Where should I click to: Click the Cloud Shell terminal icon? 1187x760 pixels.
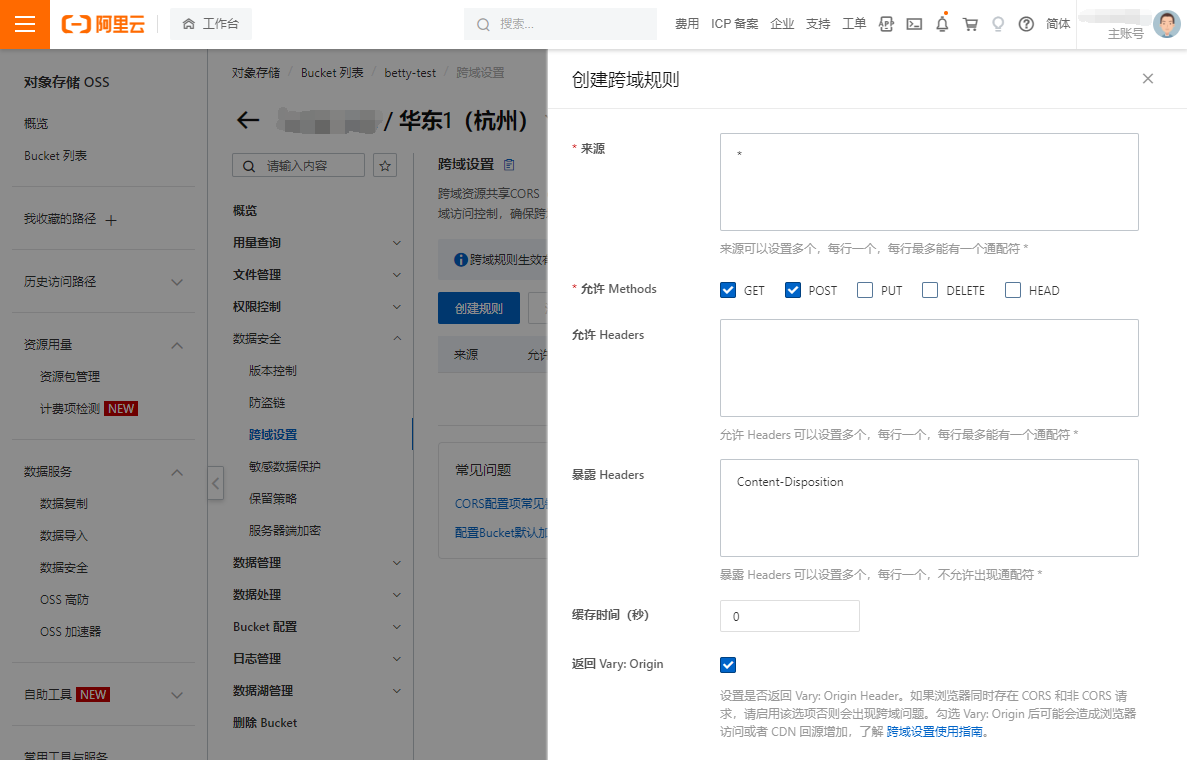click(x=913, y=24)
